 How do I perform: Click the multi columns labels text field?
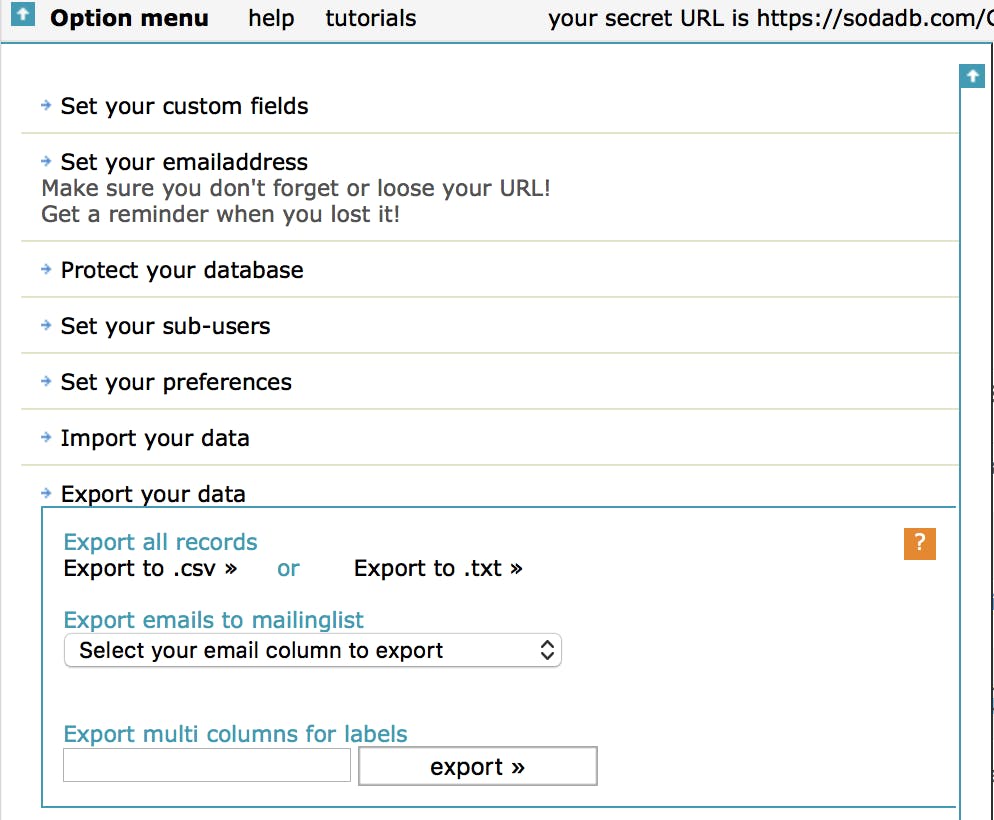click(207, 766)
